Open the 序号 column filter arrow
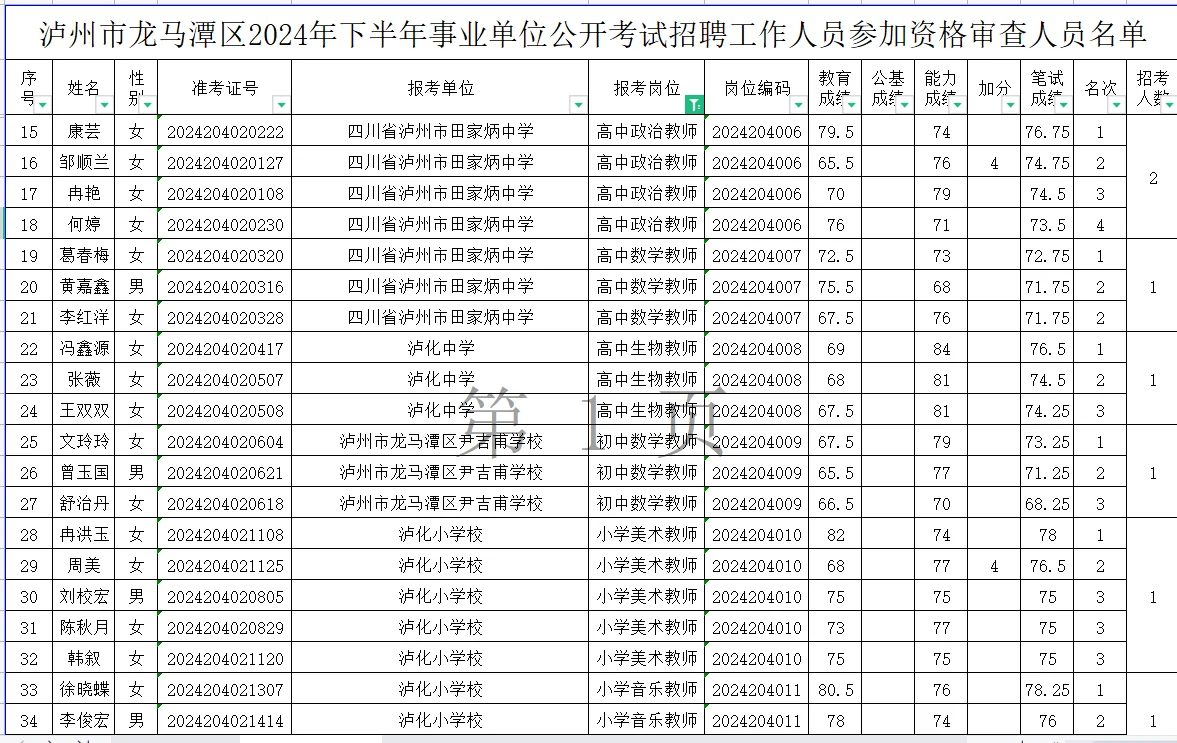Screen dimensions: 1177x743 [x=40, y=107]
